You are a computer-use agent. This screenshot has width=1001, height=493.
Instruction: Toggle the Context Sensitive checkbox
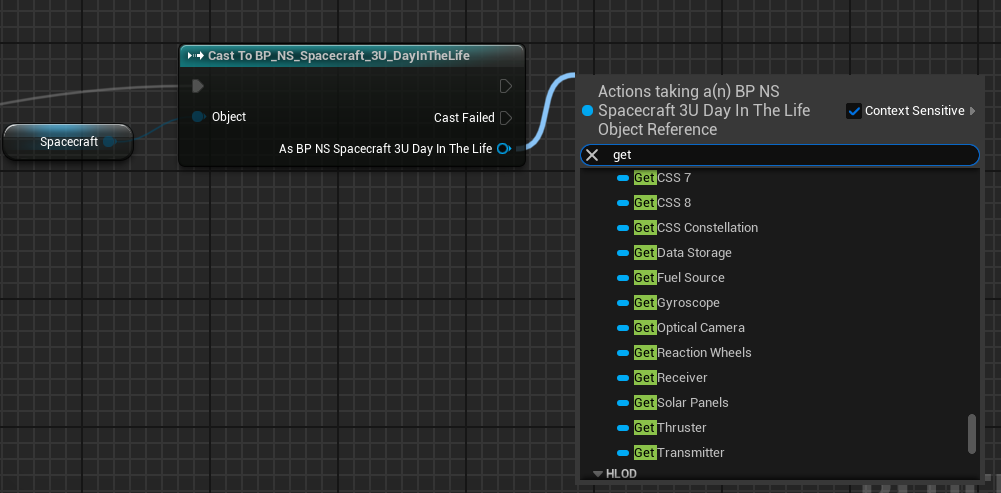pyautogui.click(x=854, y=111)
